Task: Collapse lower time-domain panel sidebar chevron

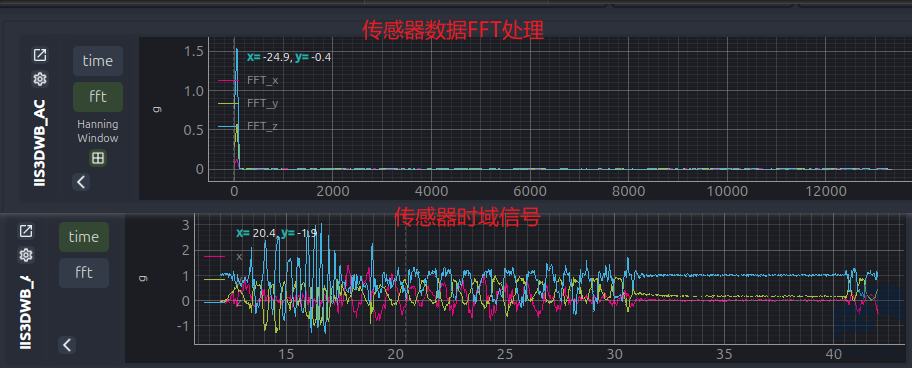Action: click(x=67, y=345)
